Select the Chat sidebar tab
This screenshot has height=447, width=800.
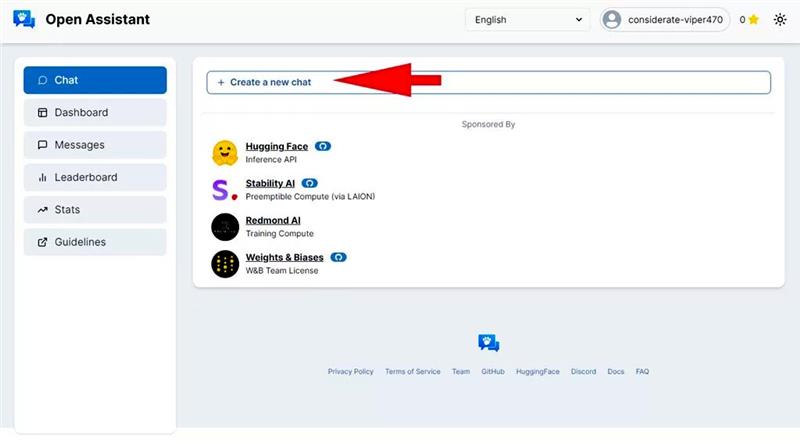(95, 80)
